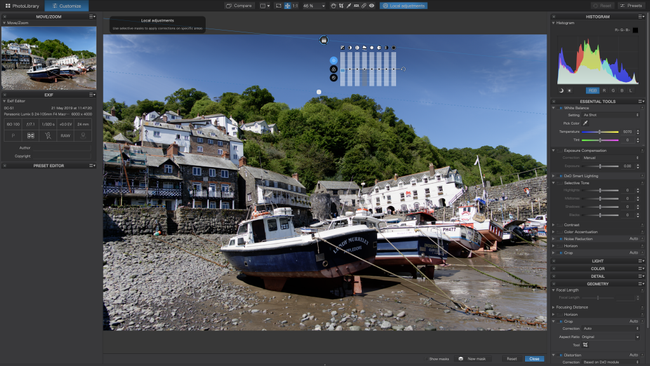Open the EXIF palette options menu

(x=92, y=95)
